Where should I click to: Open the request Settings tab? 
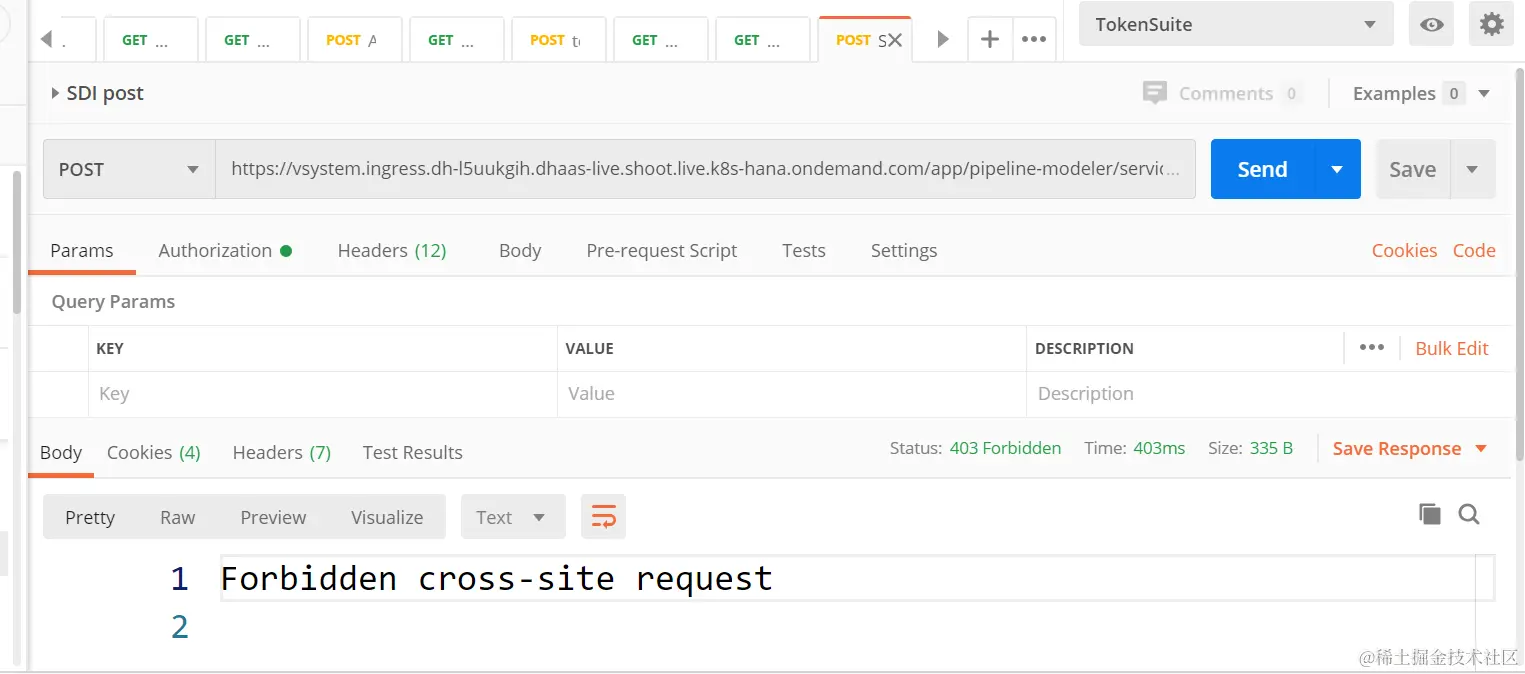904,250
